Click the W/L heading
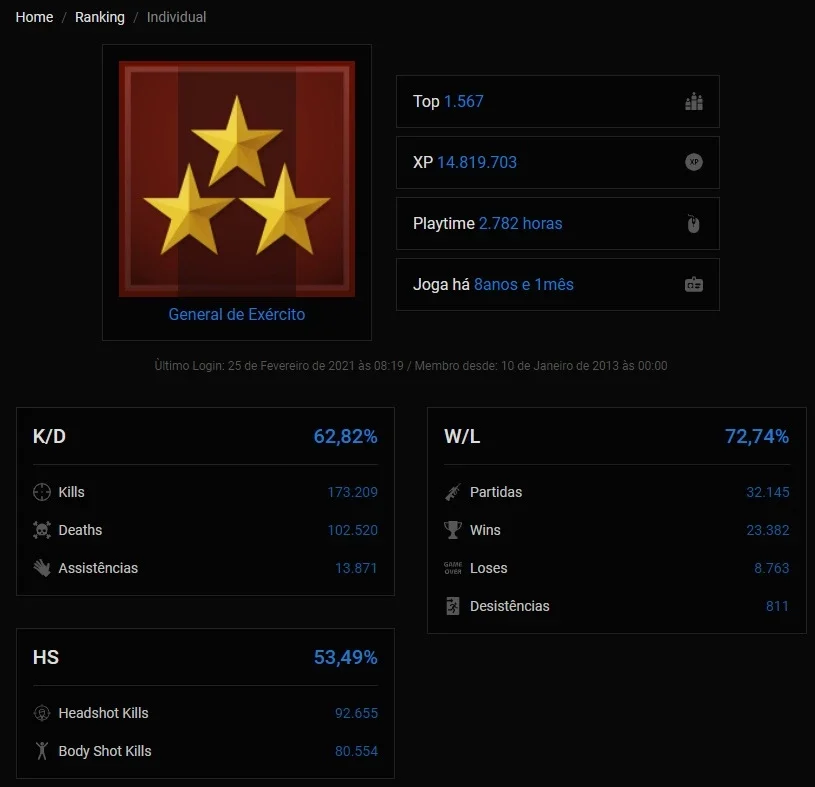Image resolution: width=815 pixels, height=787 pixels. 462,436
